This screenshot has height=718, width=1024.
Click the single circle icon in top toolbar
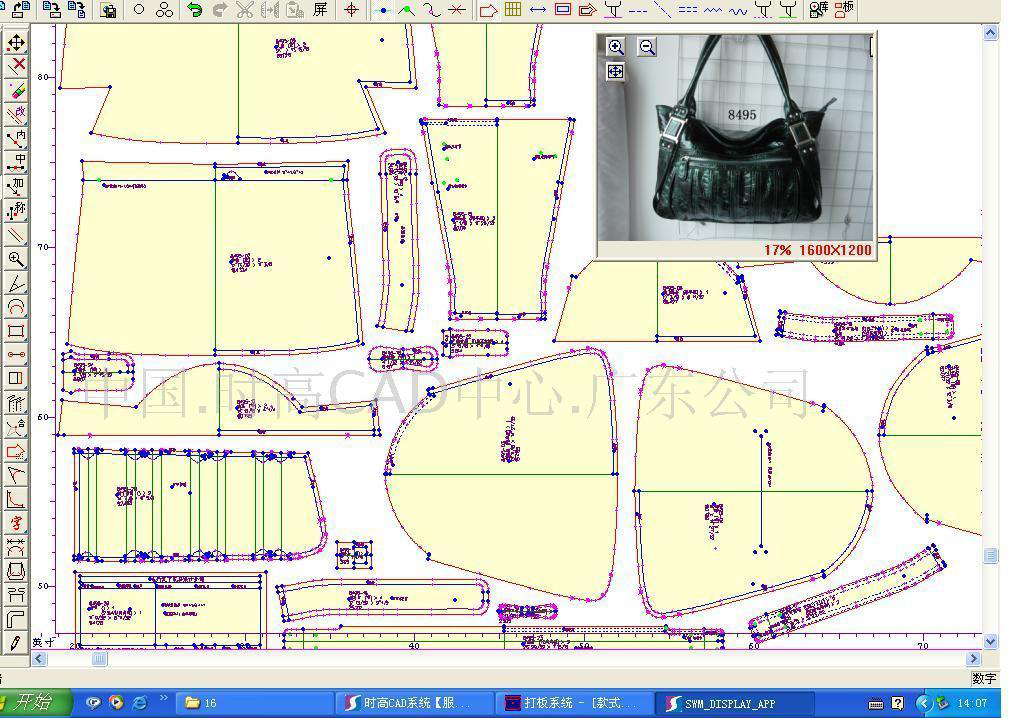point(138,10)
